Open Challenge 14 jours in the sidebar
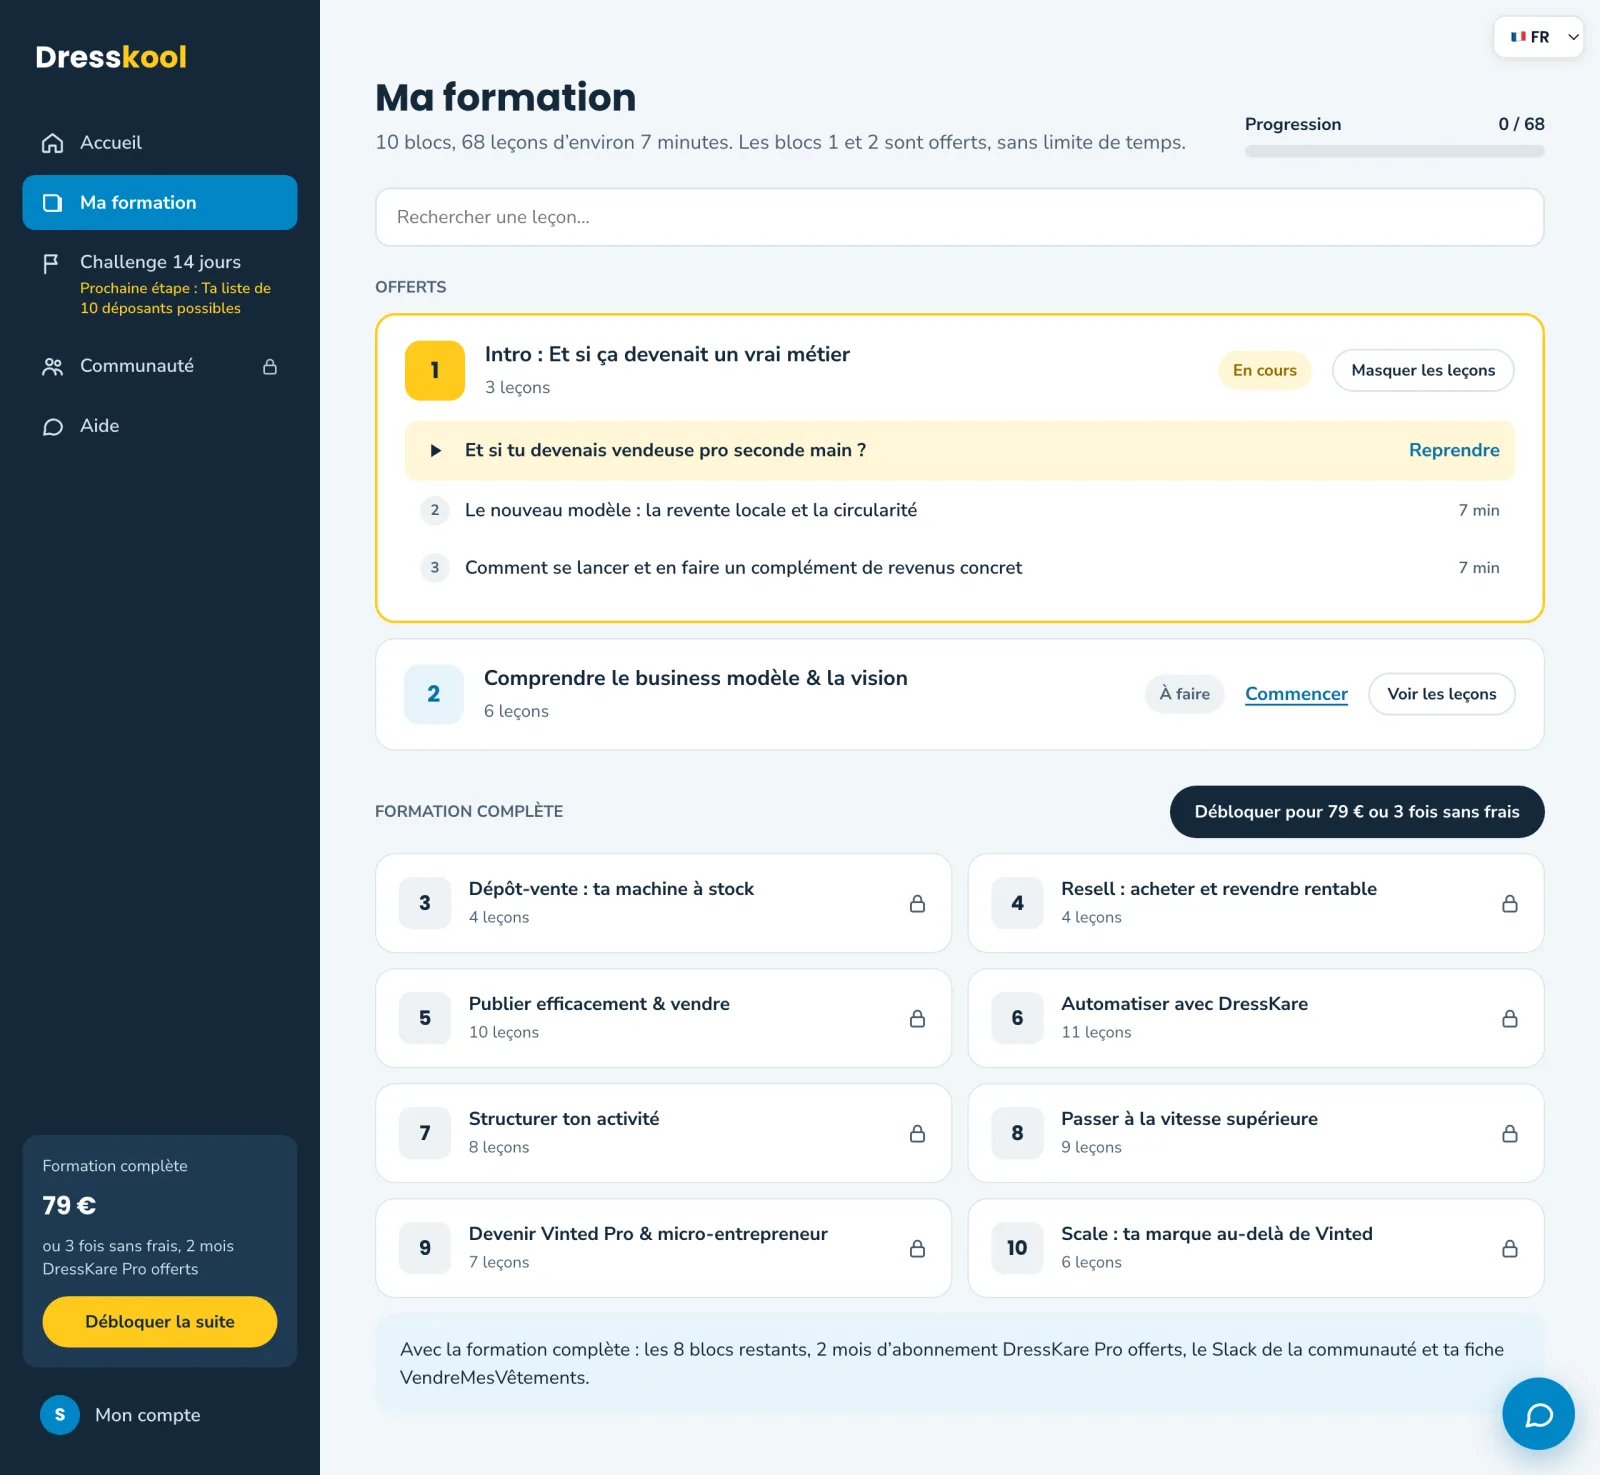Viewport: 1600px width, 1475px height. coord(160,284)
